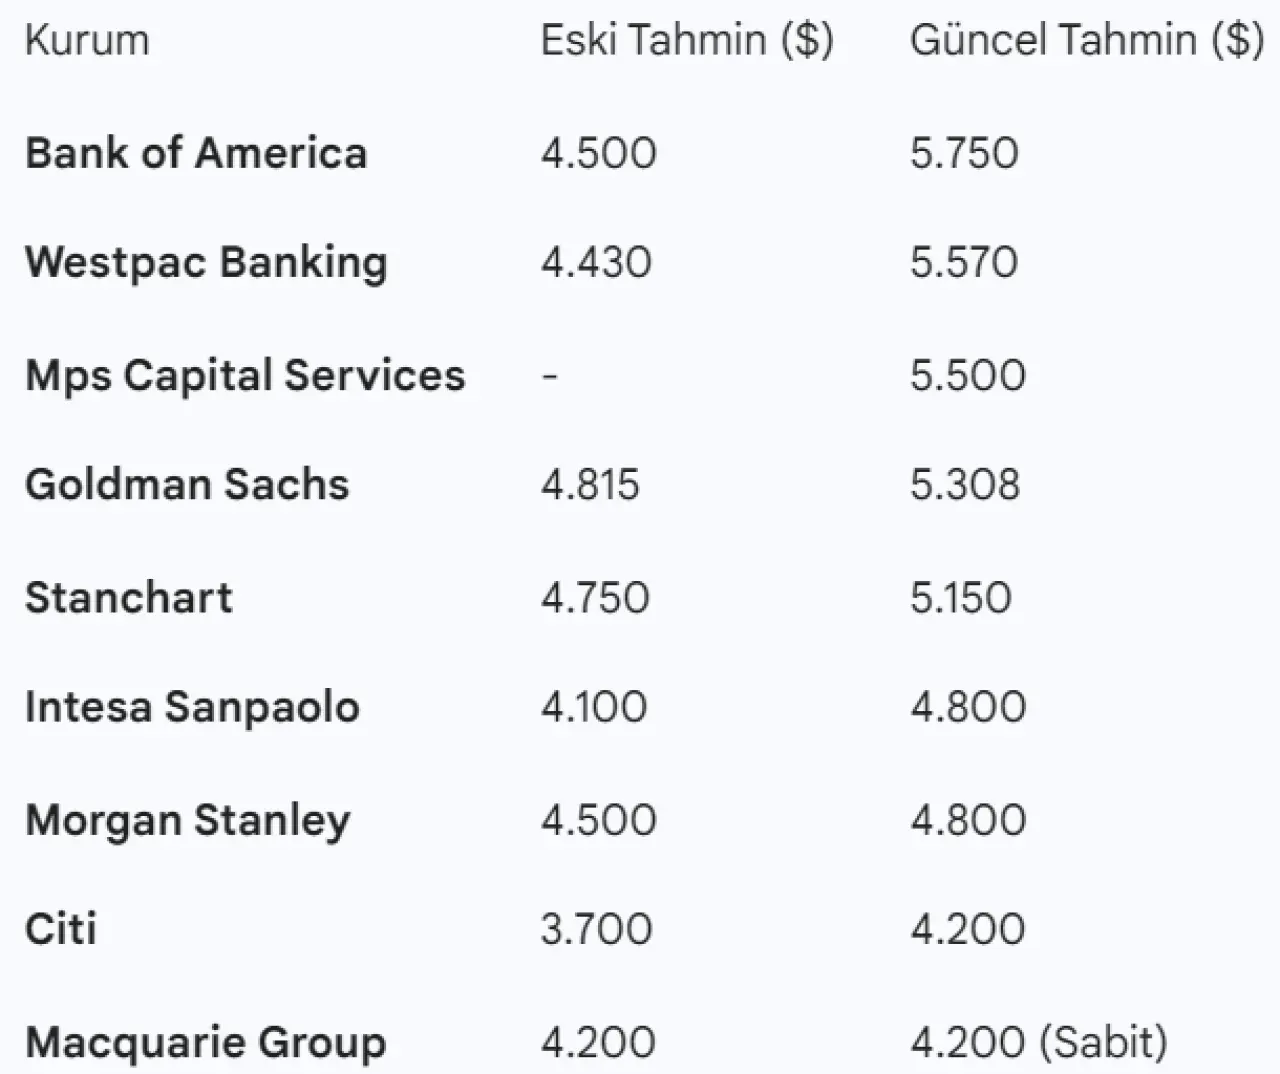Select the Citi row label
Screen dimensions: 1280x1074
(x=61, y=929)
